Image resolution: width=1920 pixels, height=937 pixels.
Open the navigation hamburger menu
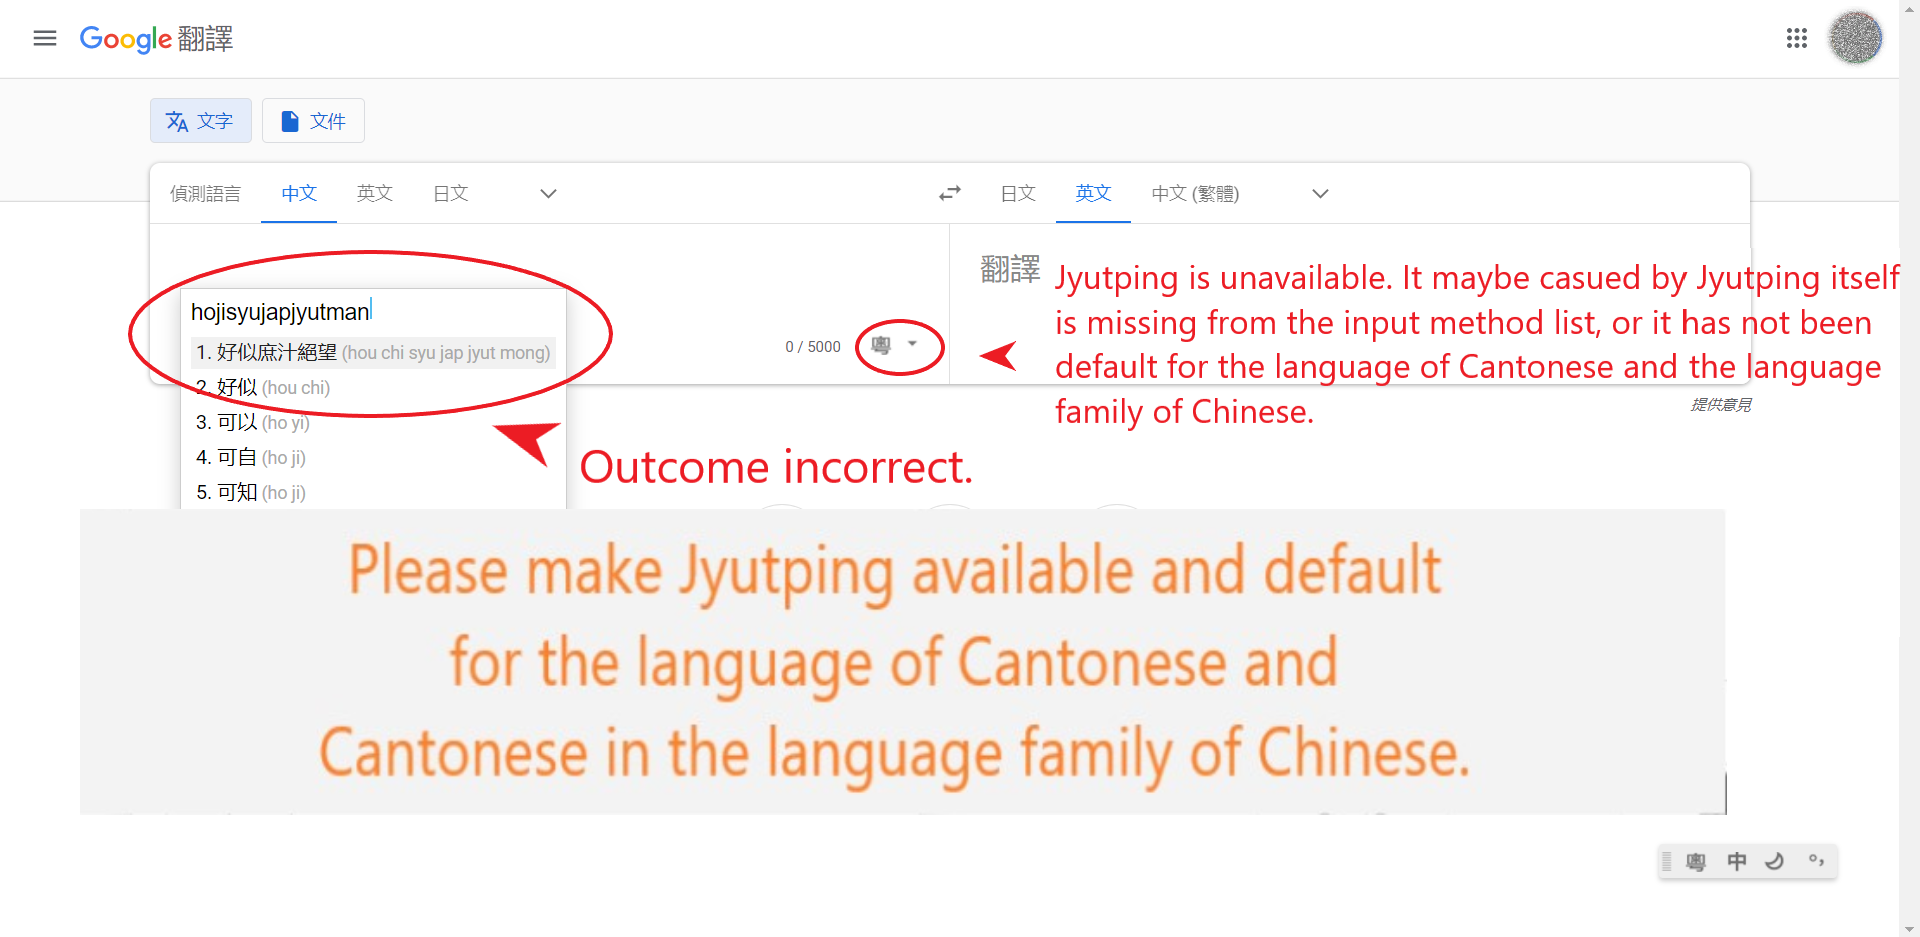(x=45, y=38)
